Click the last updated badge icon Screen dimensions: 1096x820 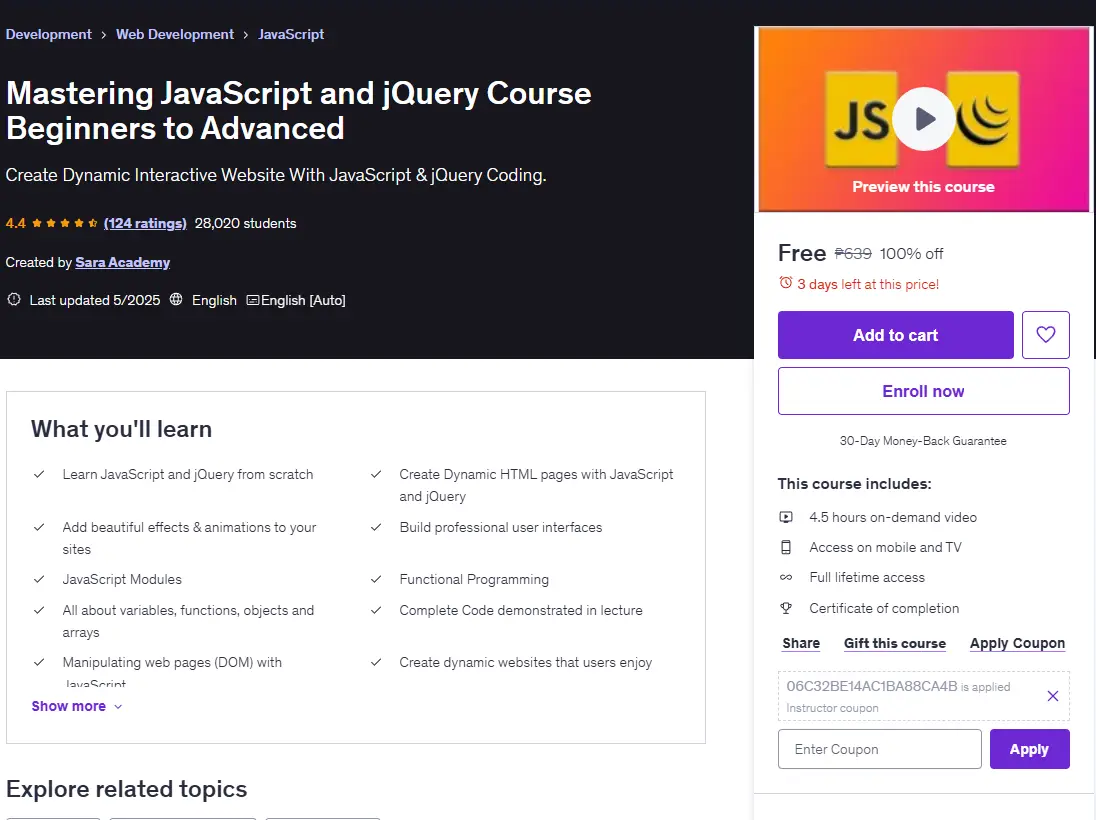[14, 299]
